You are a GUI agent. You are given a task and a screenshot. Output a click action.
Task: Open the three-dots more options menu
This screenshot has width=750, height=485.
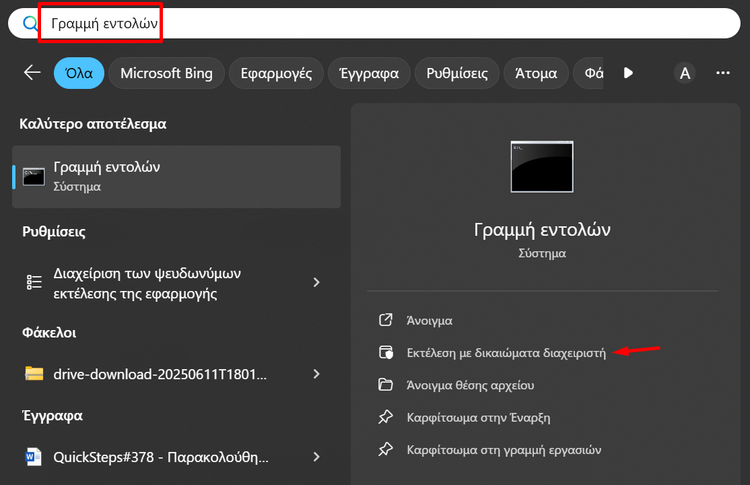point(723,73)
